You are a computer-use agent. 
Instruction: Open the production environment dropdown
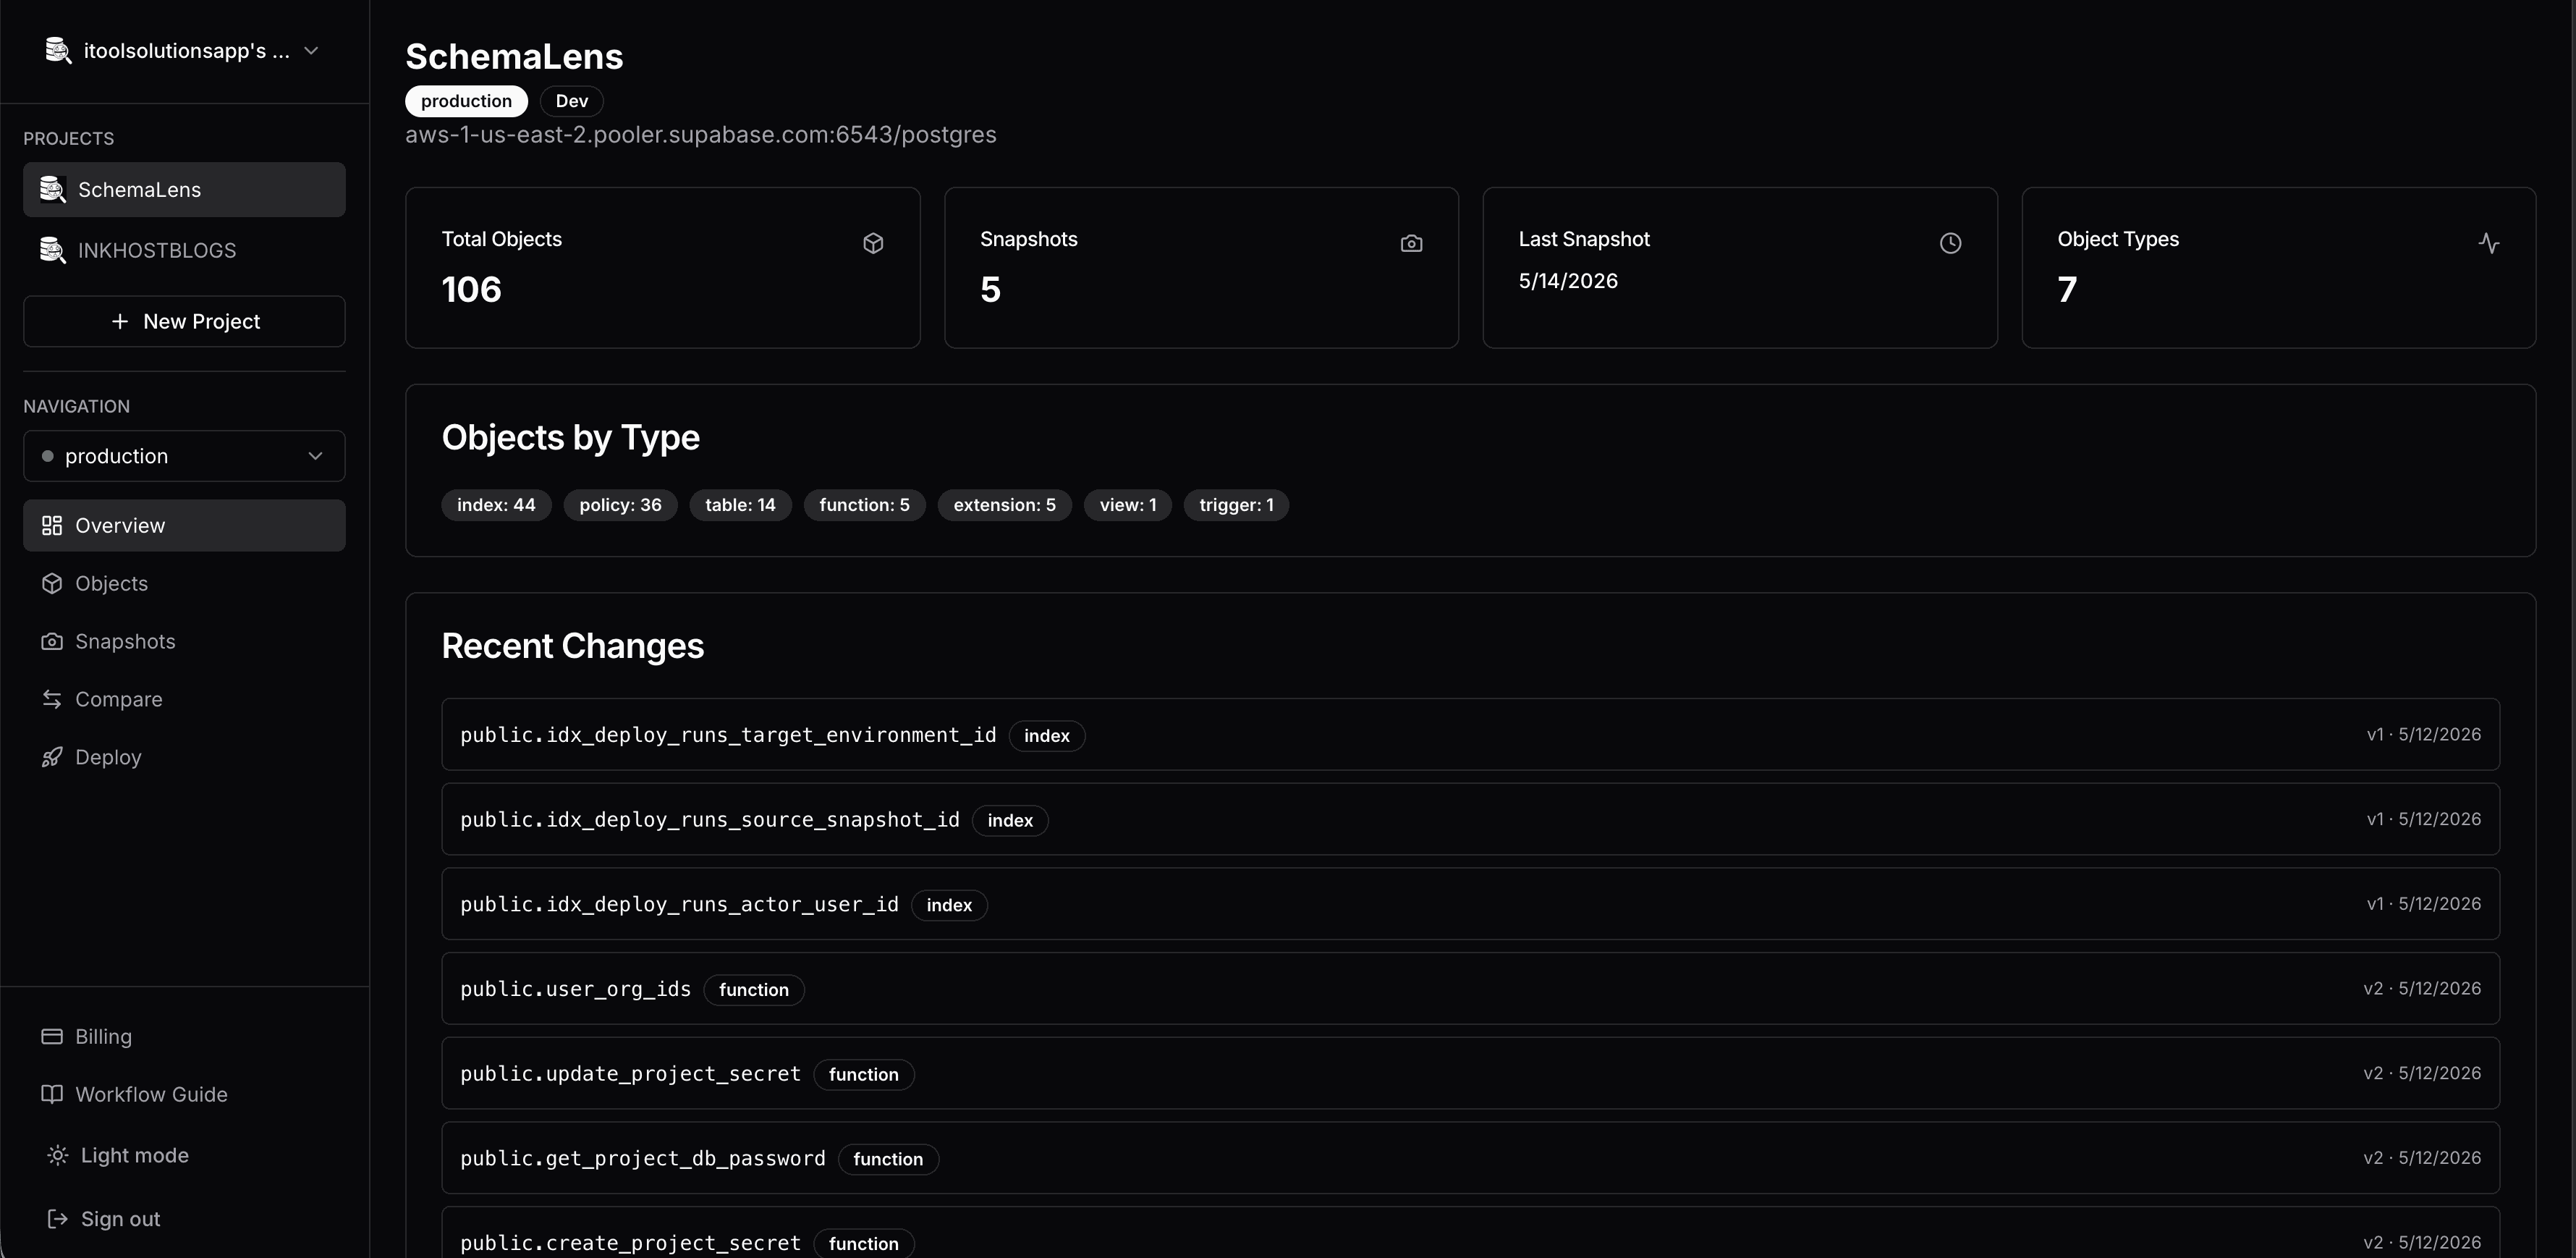pyautogui.click(x=184, y=456)
